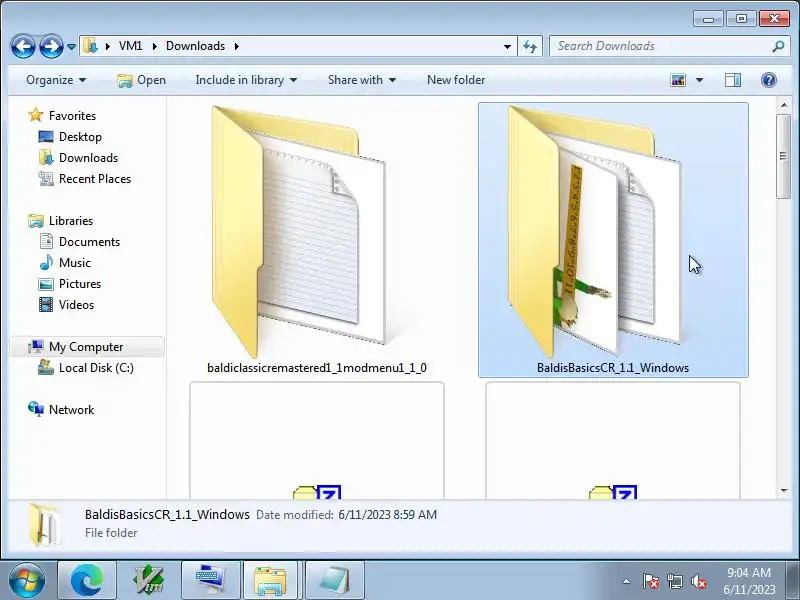The height and width of the screenshot is (600, 800).
Task: Click the muted volume tray icon
Action: [698, 581]
